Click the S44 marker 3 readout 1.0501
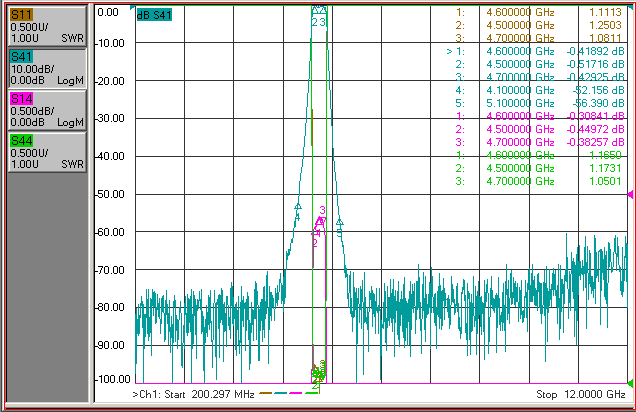The width and height of the screenshot is (636, 412). pos(605,181)
